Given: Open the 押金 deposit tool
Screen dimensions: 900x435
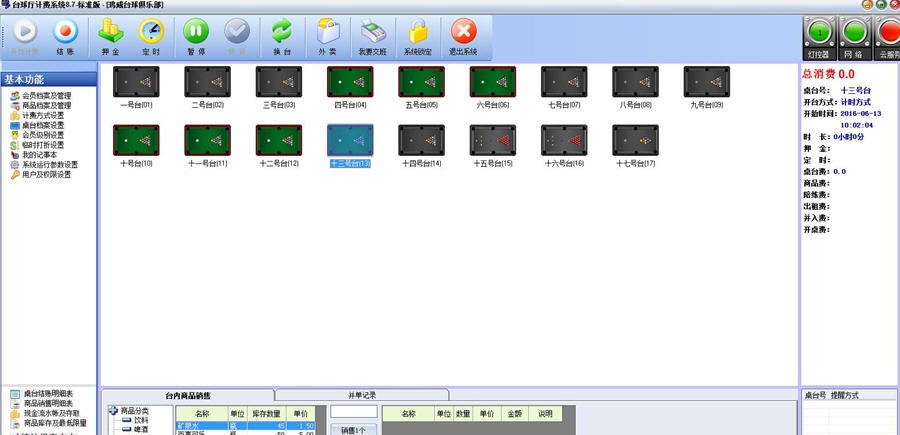Looking at the screenshot, I should [111, 36].
